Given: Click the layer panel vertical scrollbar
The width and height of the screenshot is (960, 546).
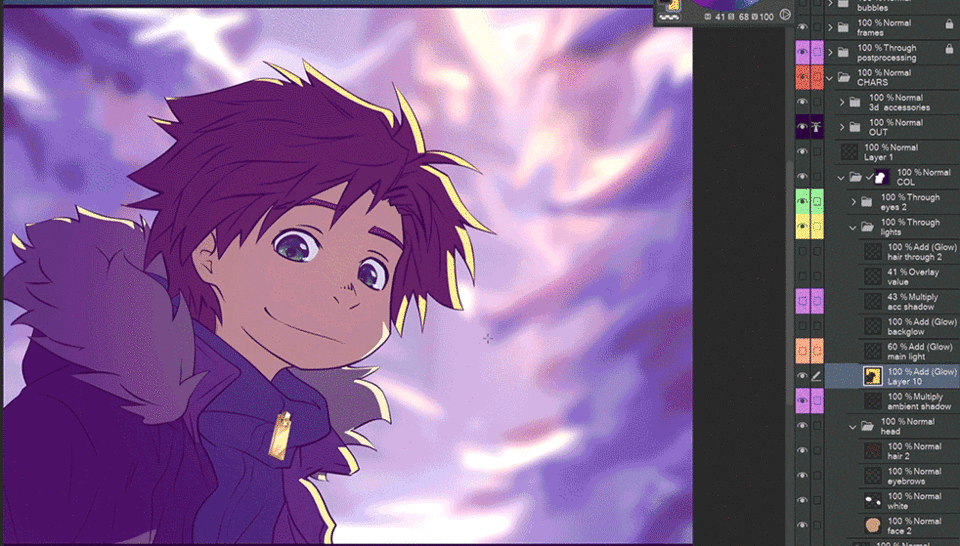Looking at the screenshot, I should pos(790,282).
